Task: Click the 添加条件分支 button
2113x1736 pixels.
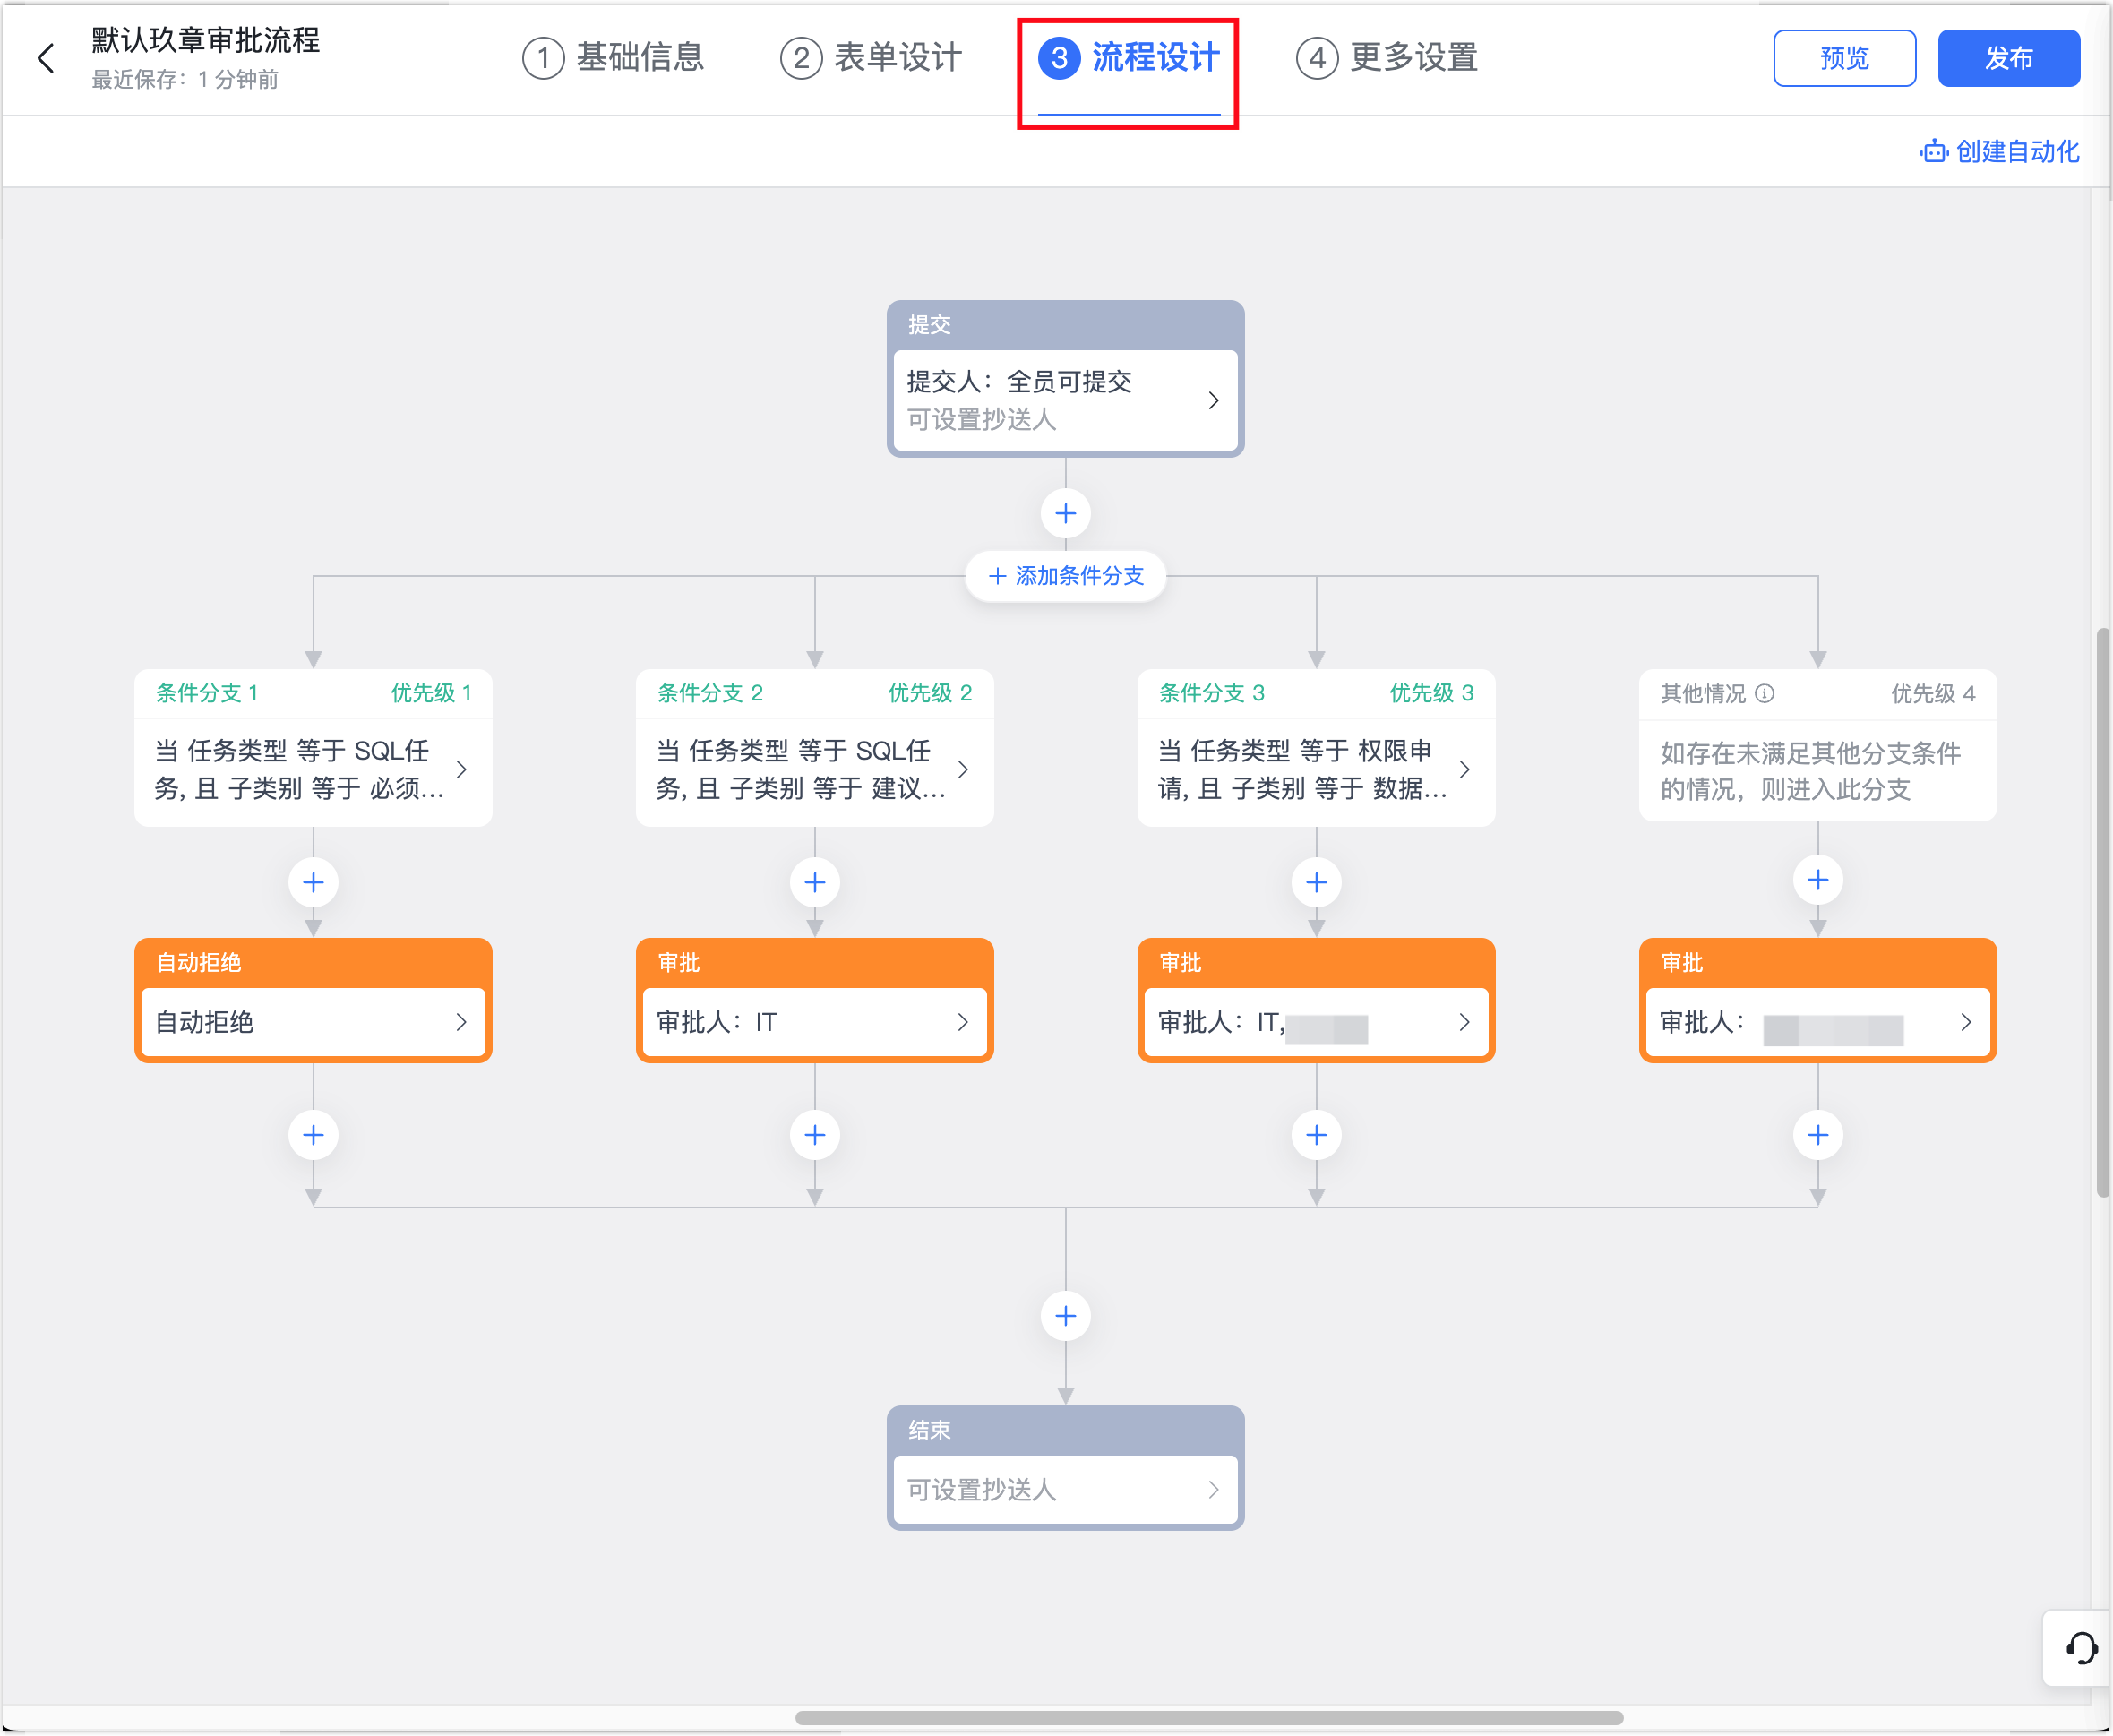Action: tap(1065, 576)
